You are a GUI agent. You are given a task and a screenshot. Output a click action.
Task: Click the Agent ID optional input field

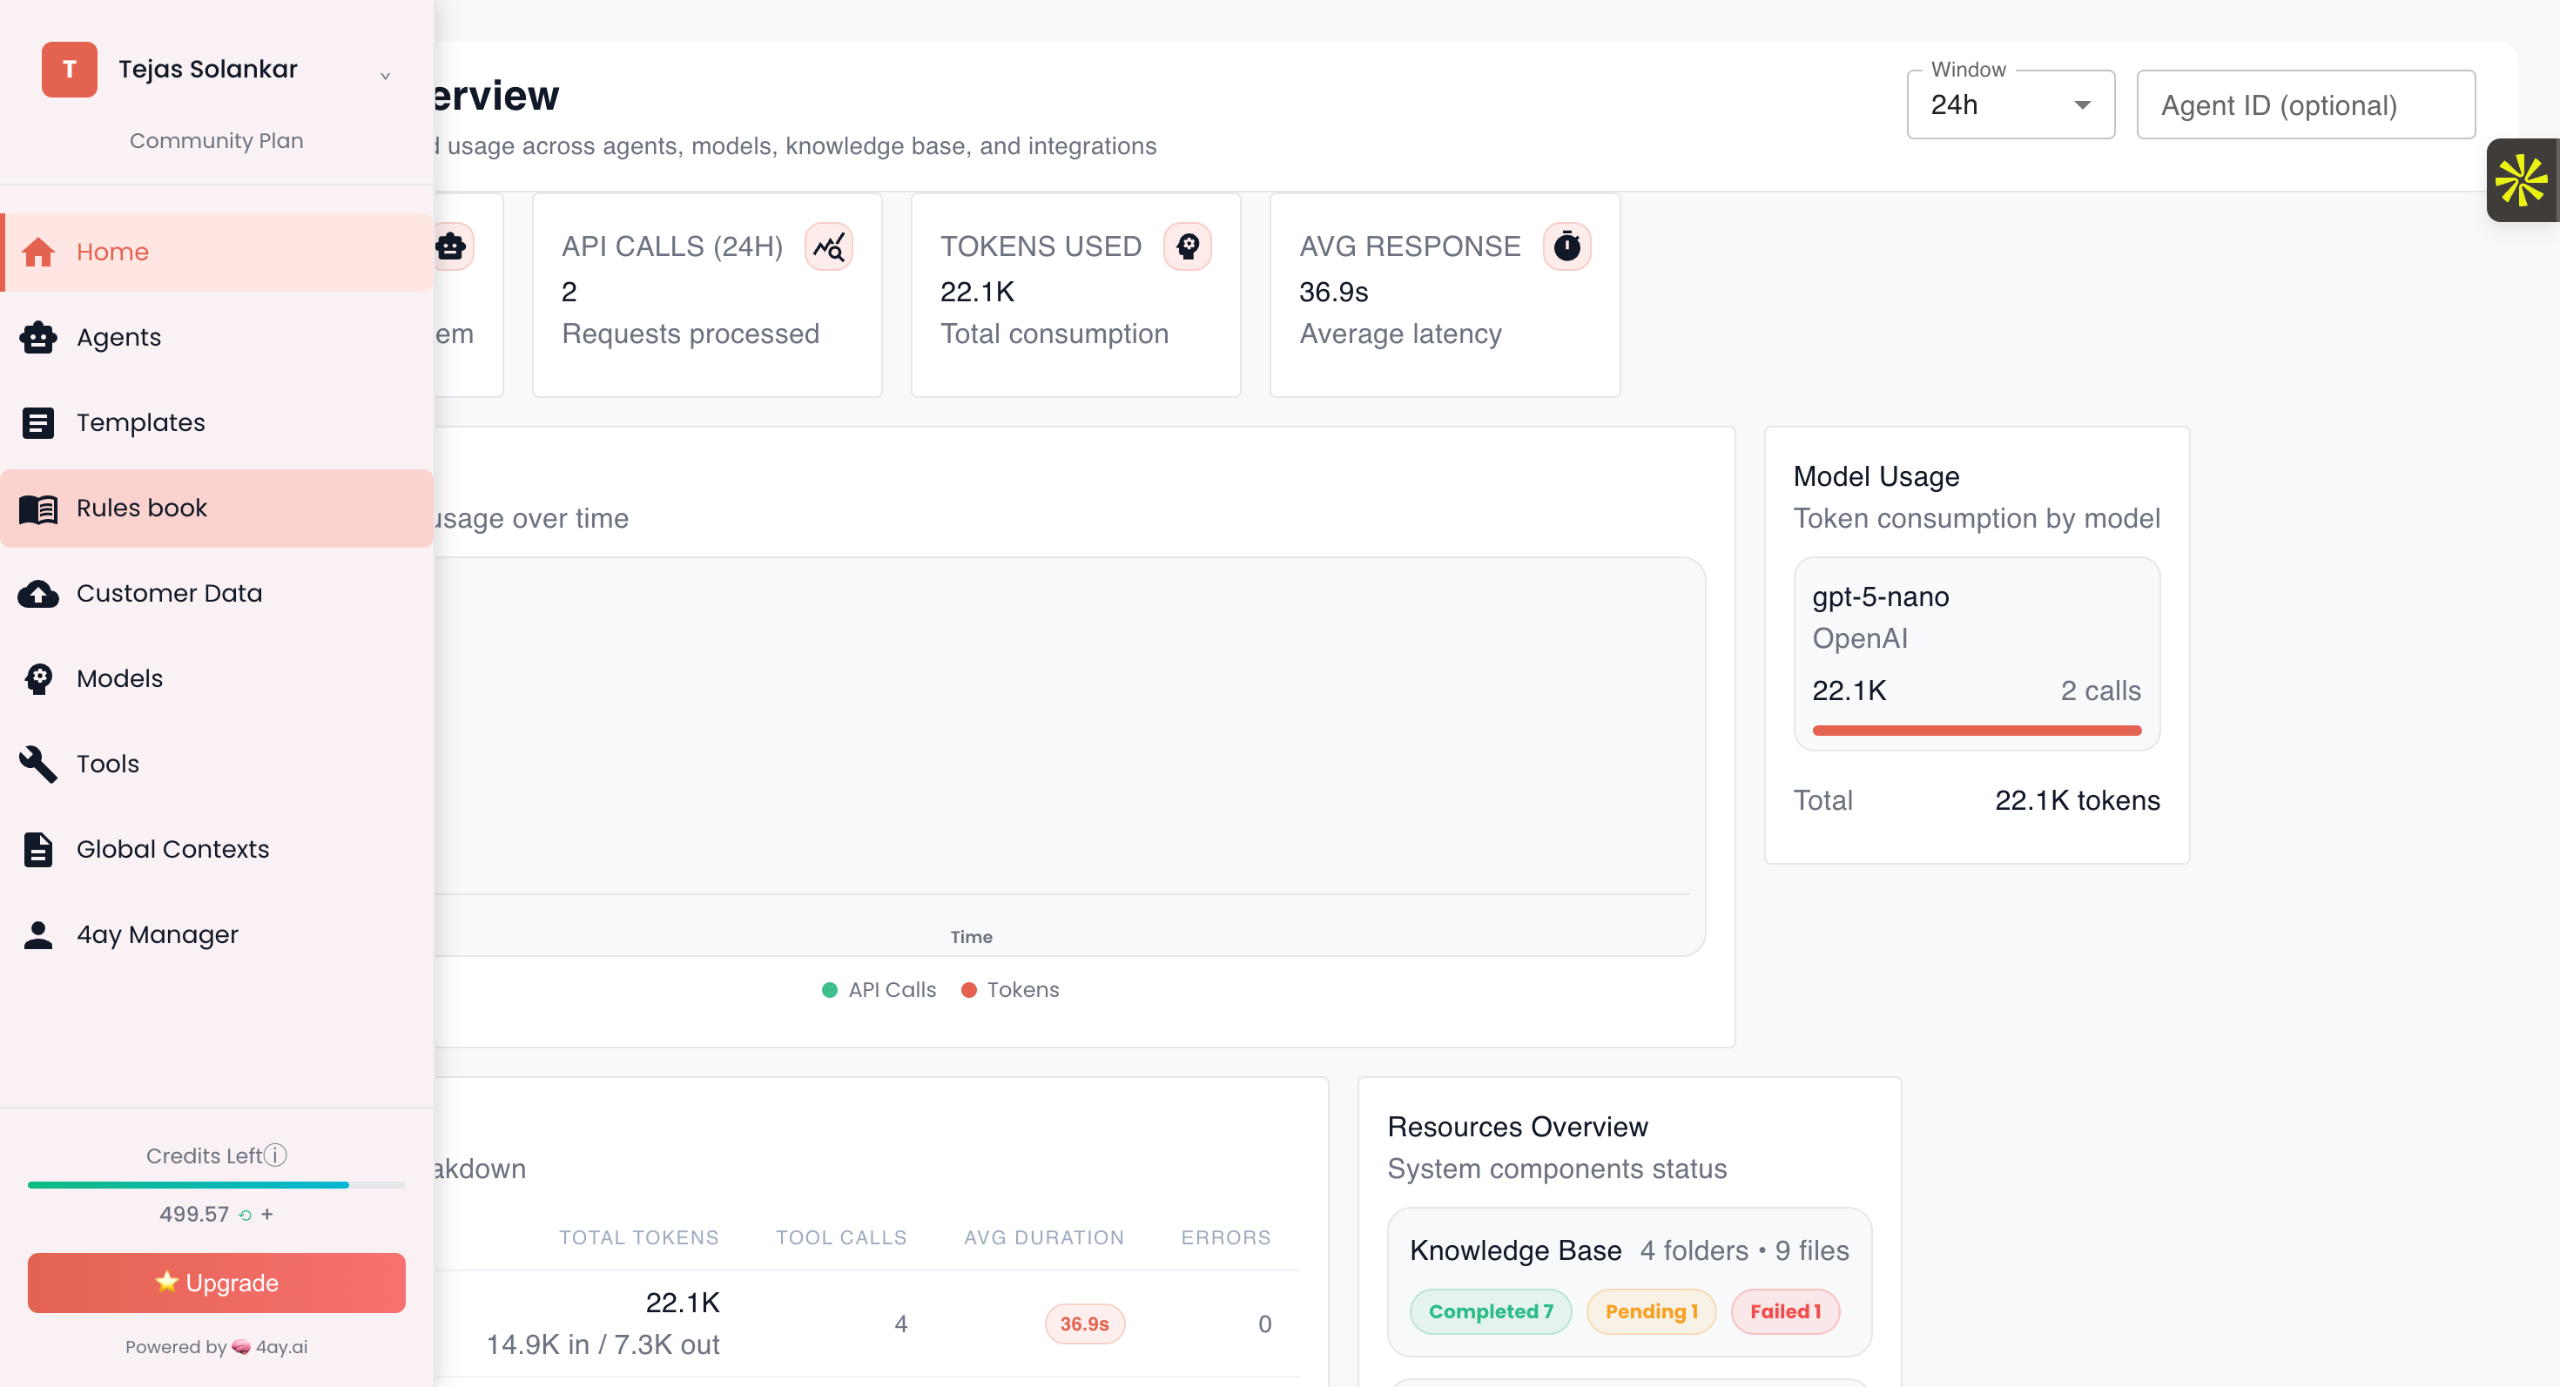[x=2305, y=105]
